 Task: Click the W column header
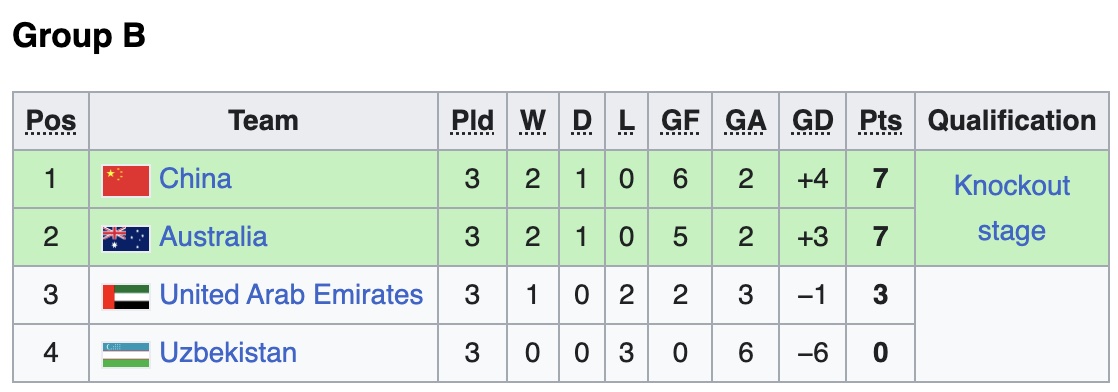click(533, 121)
